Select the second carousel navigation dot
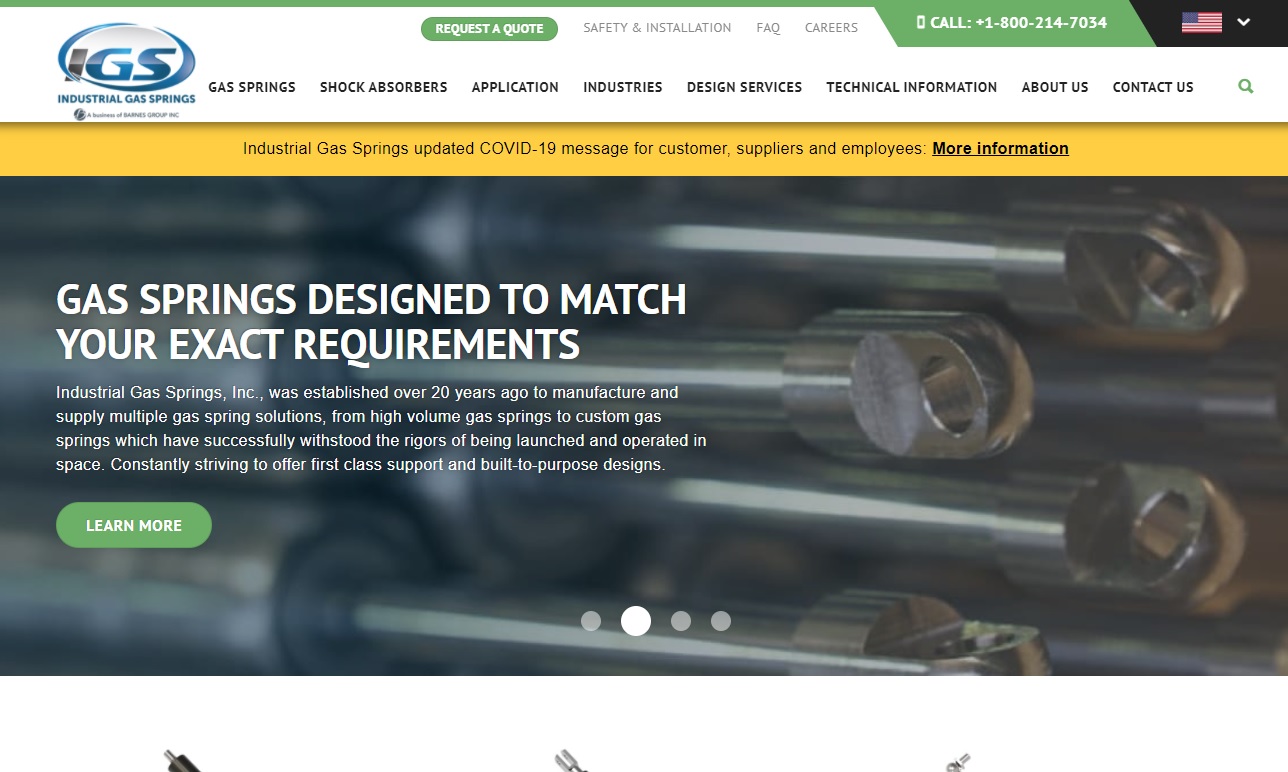This screenshot has width=1288, height=772. [x=636, y=621]
